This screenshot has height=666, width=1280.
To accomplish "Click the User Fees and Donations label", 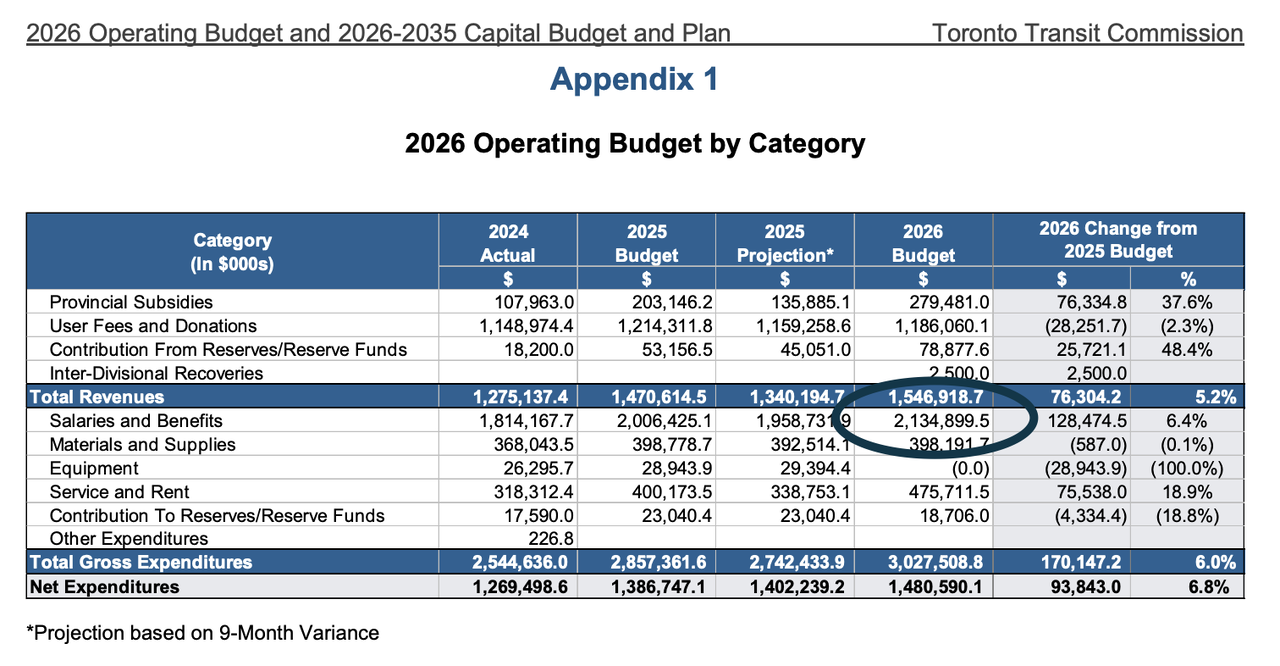I will (153, 326).
